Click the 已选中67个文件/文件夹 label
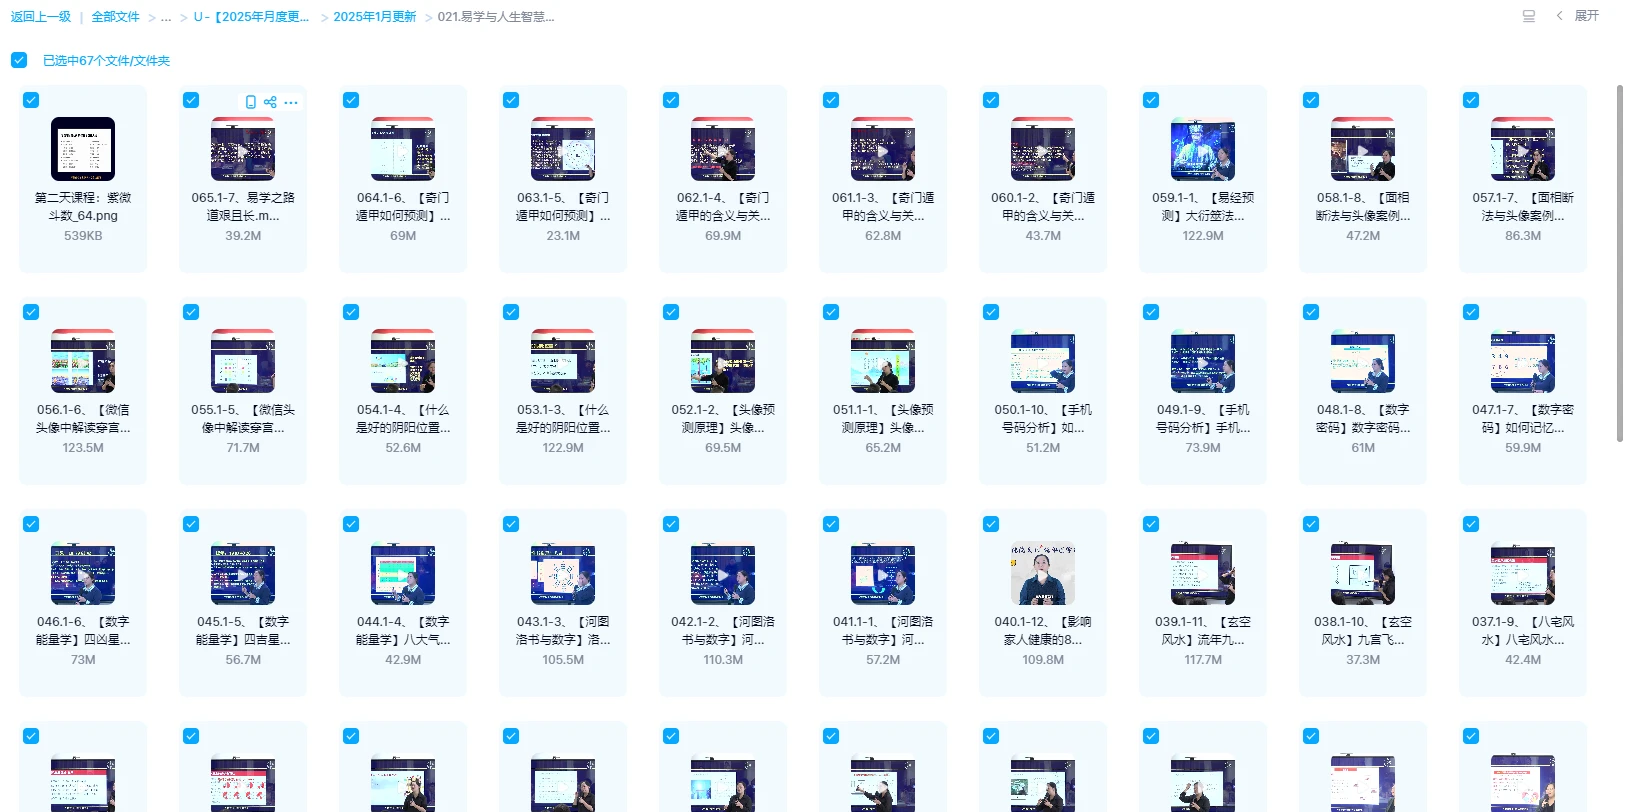Viewport: 1627px width, 812px height. coord(106,61)
